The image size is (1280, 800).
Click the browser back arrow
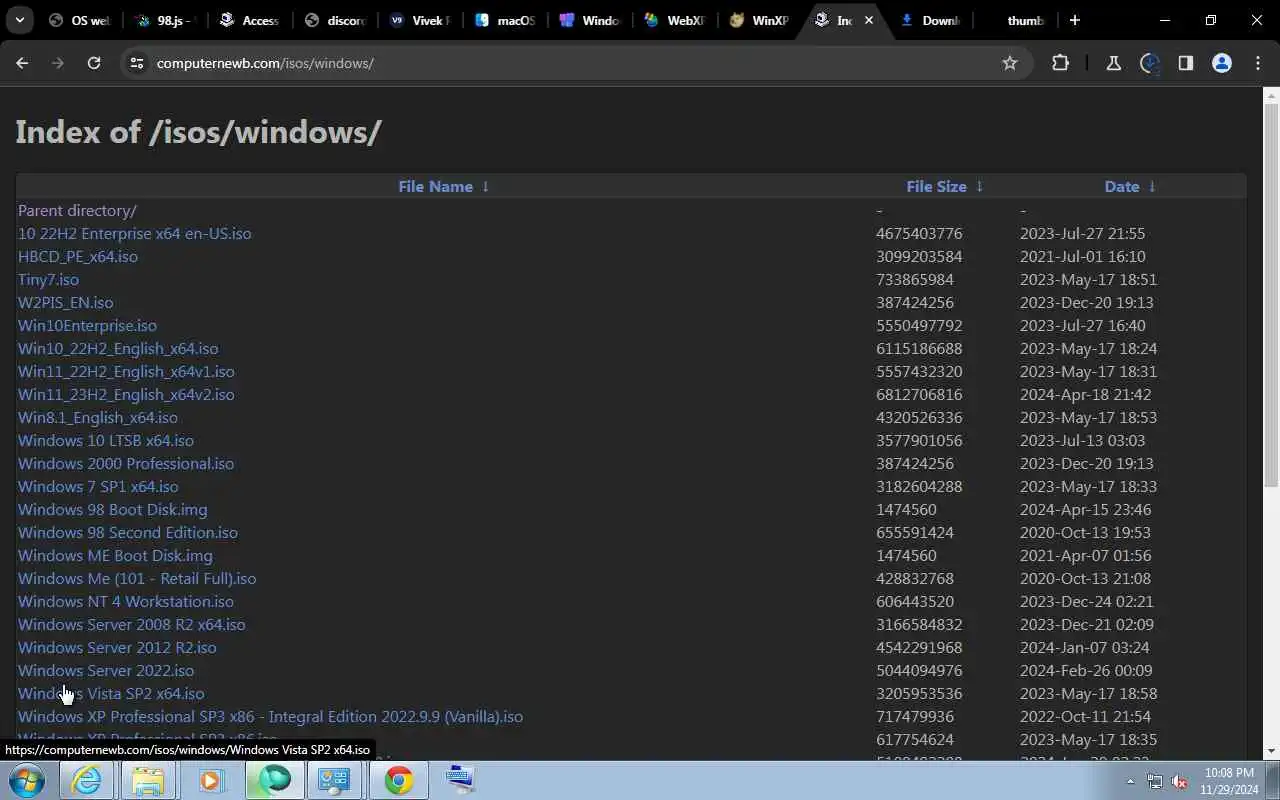tap(22, 63)
